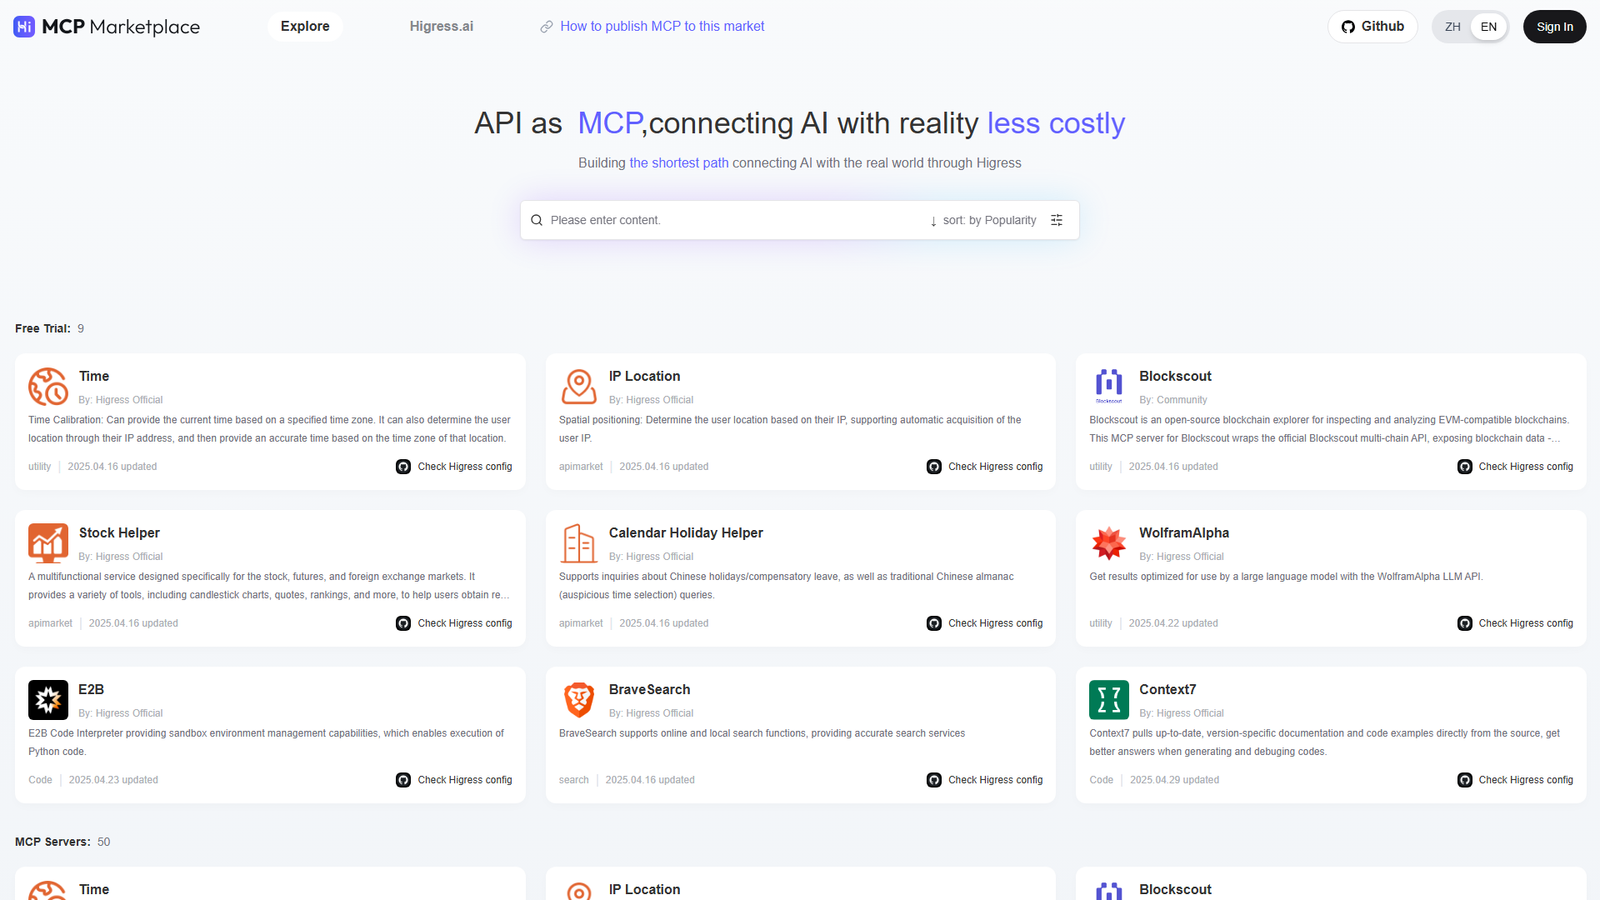This screenshot has height=900, width=1600.
Task: Click the MCP Marketplace logo icon
Action: pos(24,26)
